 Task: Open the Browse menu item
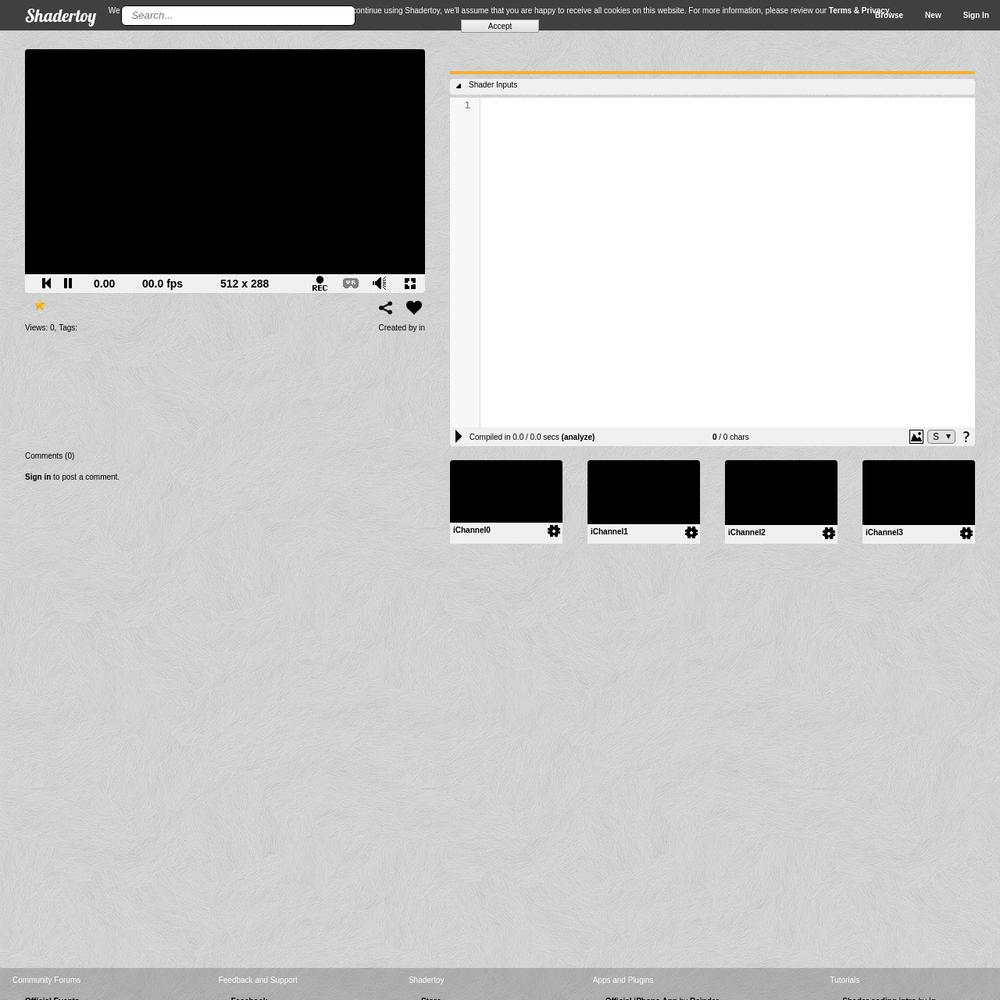pos(889,15)
